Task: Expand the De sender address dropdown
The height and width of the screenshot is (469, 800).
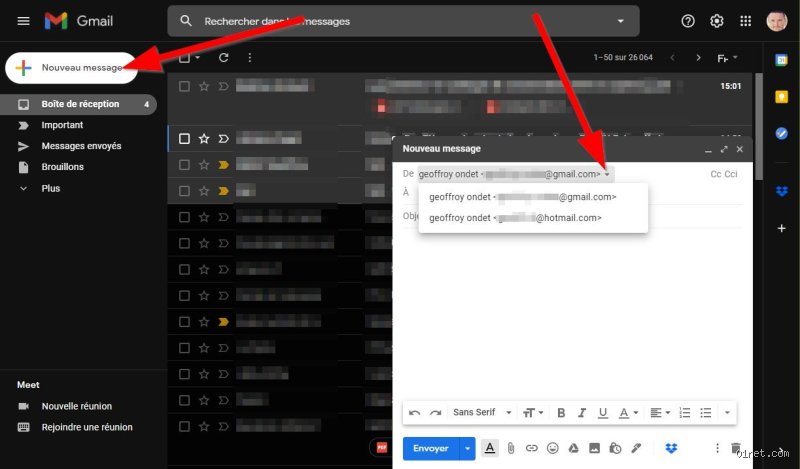Action: click(607, 175)
